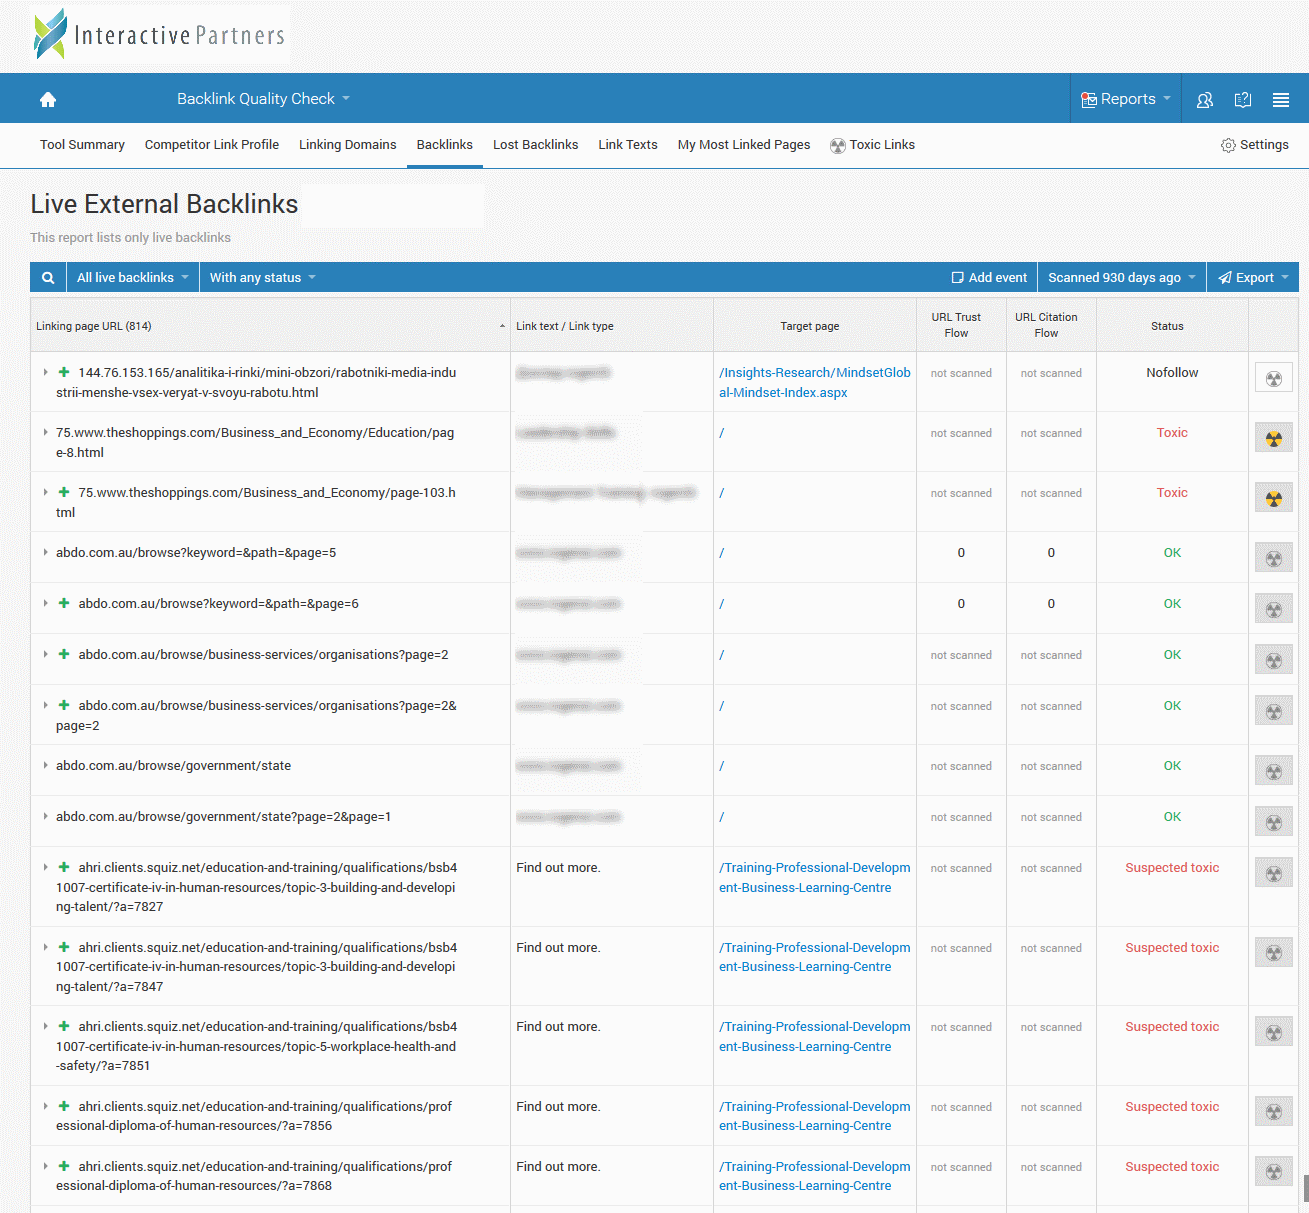Open the With any status filter dropdown
This screenshot has width=1309, height=1213.
coord(262,278)
